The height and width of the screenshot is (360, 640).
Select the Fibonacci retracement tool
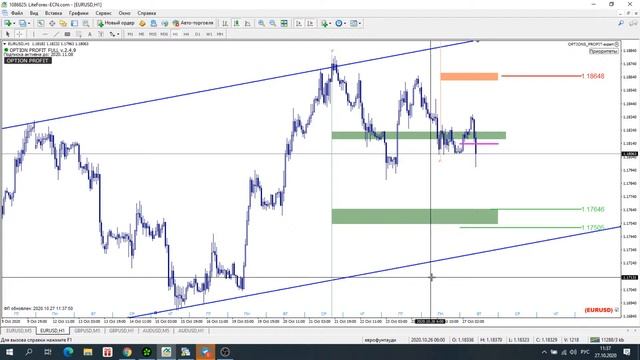[x=79, y=34]
